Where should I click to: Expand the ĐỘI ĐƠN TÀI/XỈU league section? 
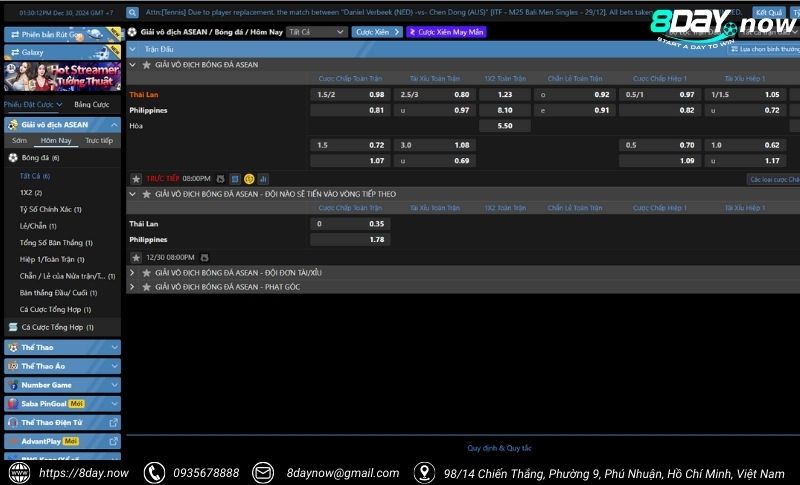tap(134, 272)
